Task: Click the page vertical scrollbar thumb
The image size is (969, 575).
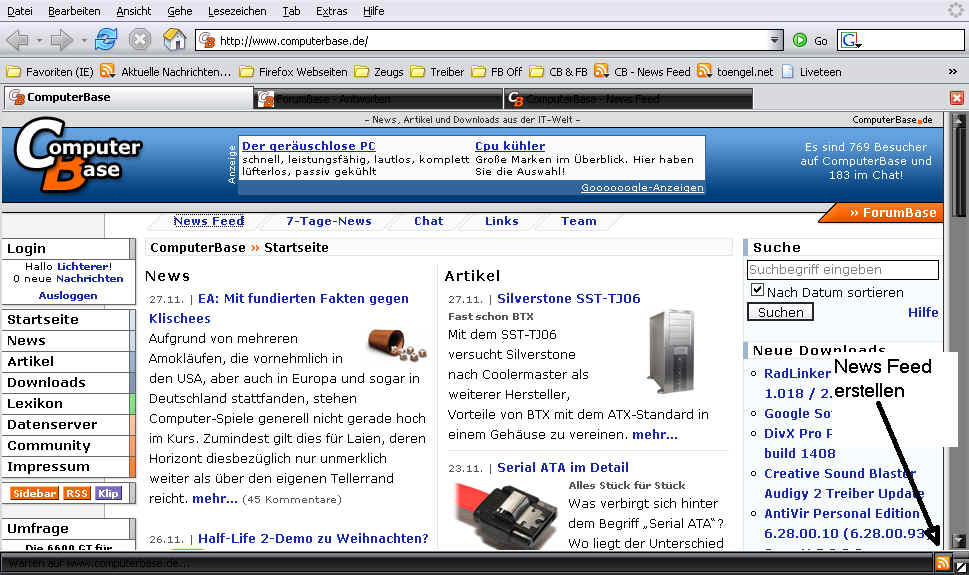Action: 958,172
